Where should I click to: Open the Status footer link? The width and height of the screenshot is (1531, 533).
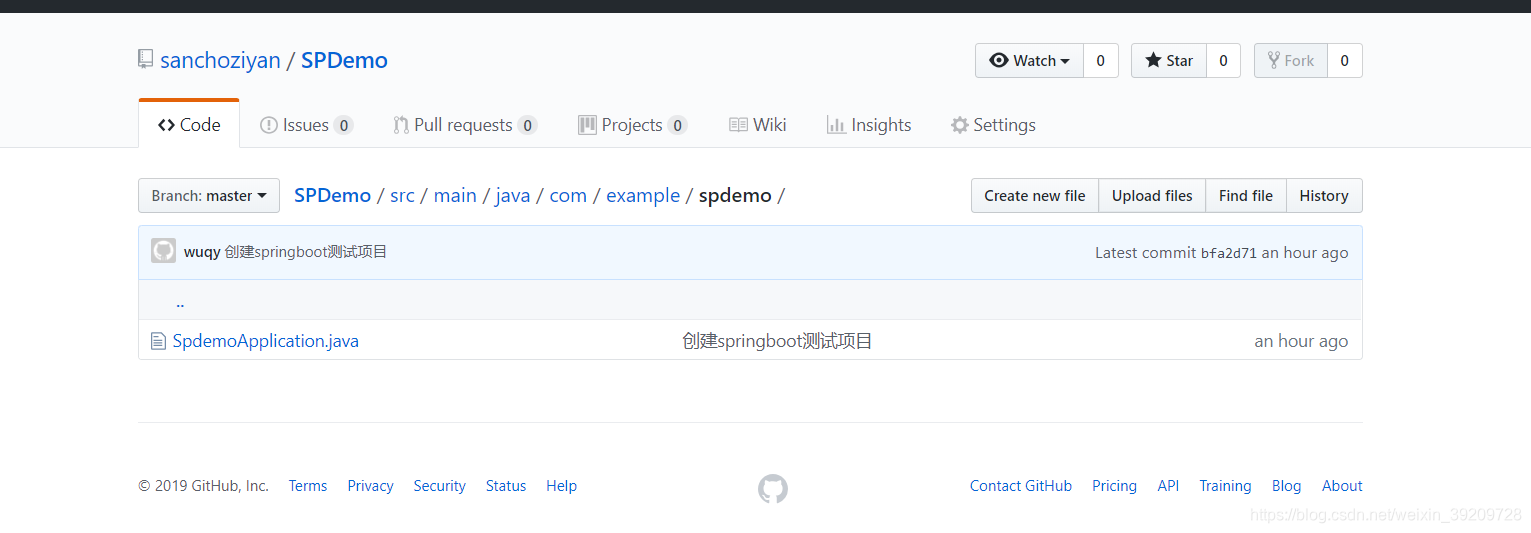(x=506, y=486)
